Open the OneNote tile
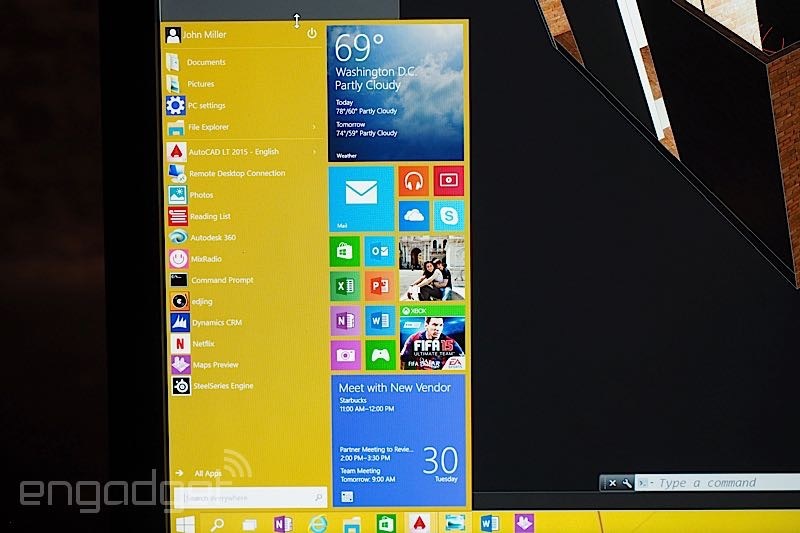 (345, 321)
